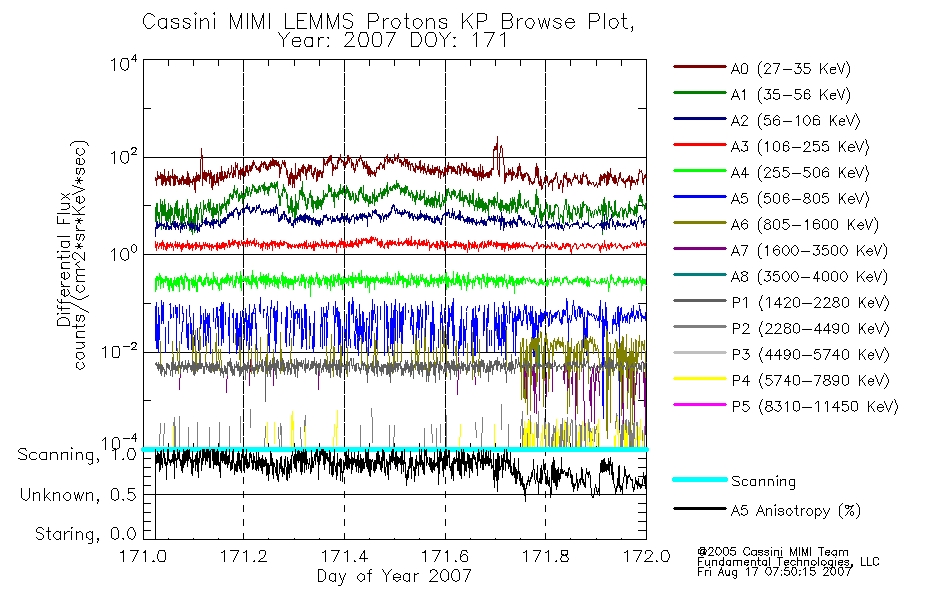Click the A3 (106-255 KeV) legend label
This screenshot has width=950, height=600.
click(800, 147)
